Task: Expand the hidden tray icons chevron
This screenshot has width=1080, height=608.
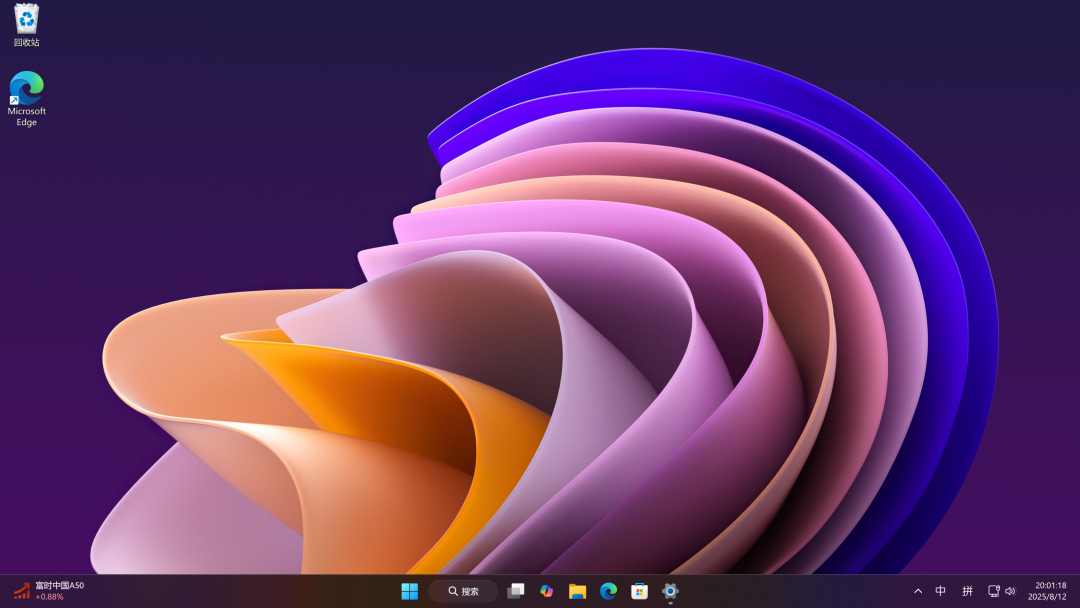Action: (x=918, y=591)
